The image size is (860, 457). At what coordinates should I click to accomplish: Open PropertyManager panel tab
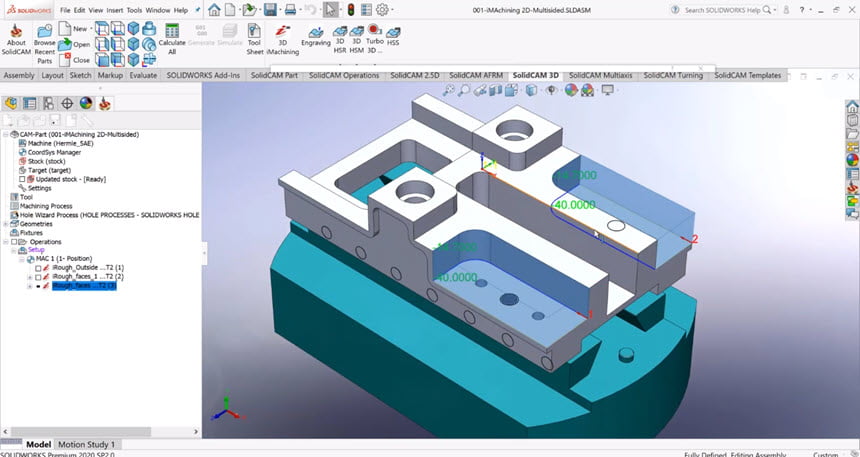pos(30,103)
